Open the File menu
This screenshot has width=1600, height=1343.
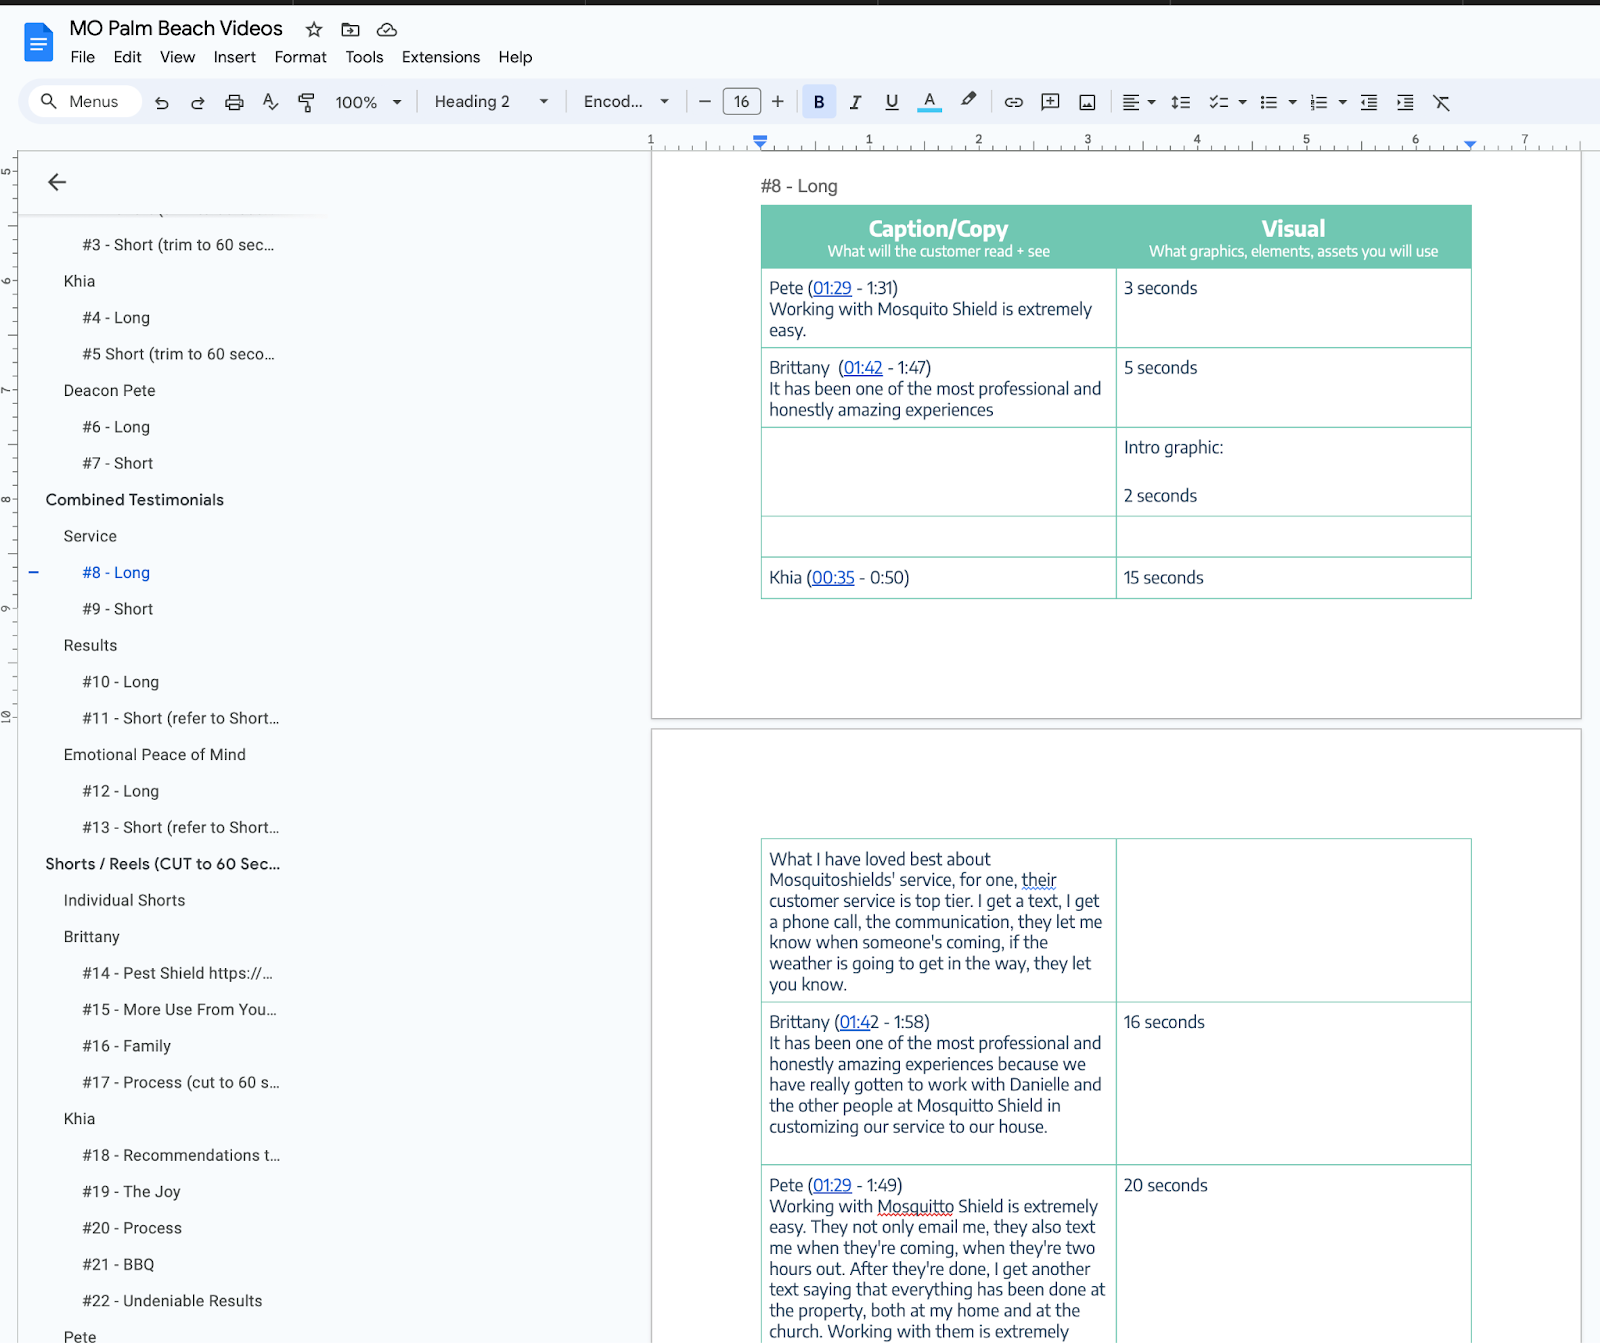(83, 57)
